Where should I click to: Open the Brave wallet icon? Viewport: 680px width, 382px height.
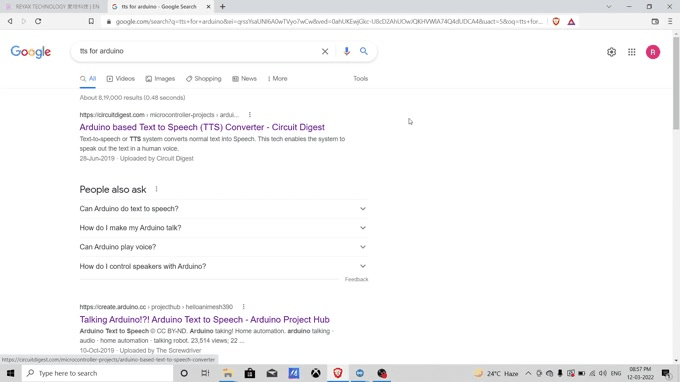coord(655,21)
